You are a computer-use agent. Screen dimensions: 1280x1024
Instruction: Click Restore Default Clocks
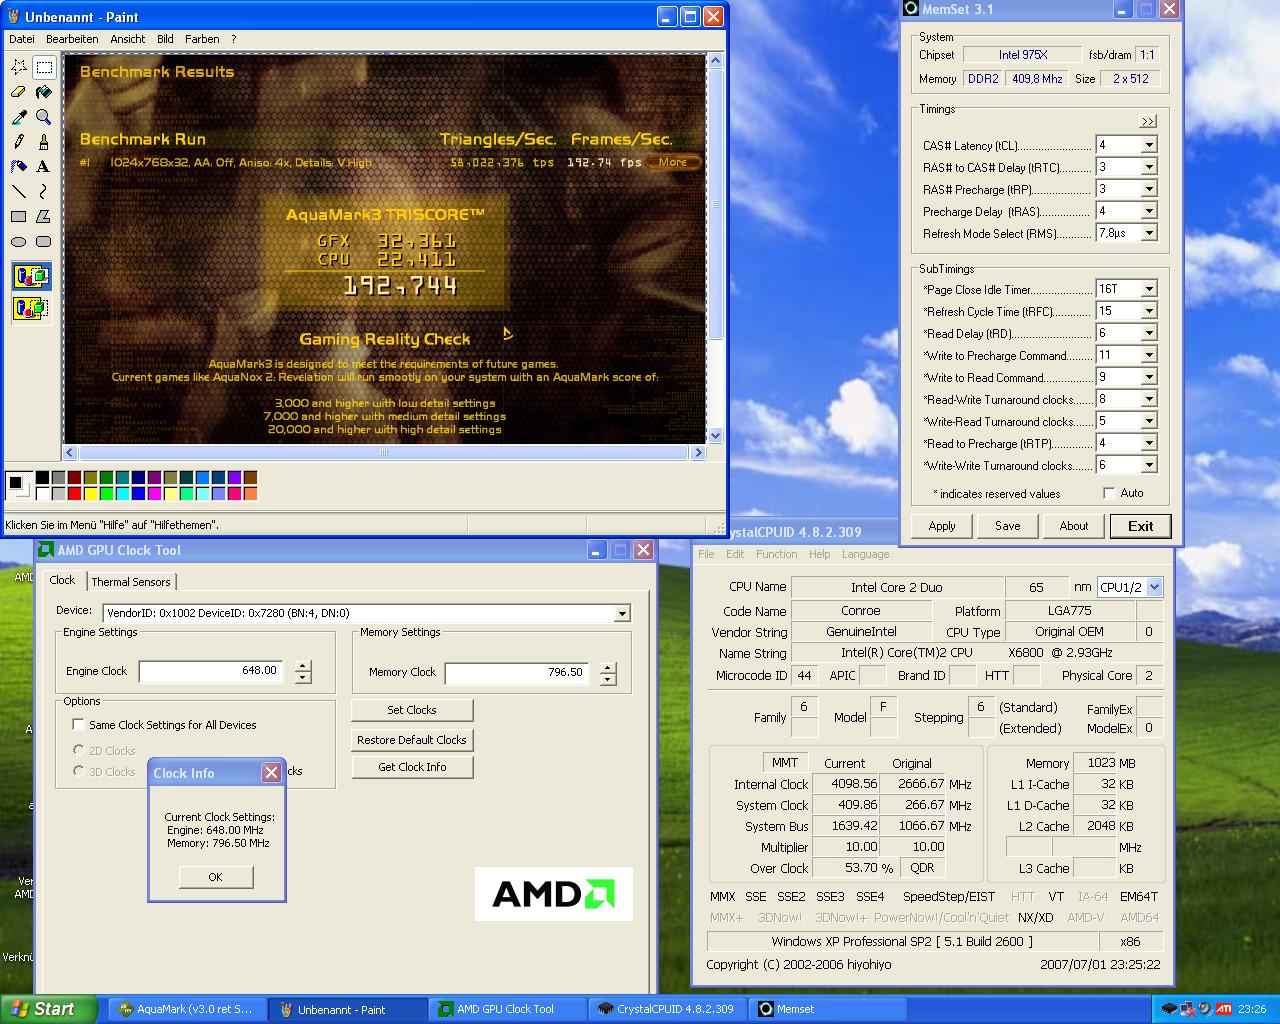412,740
